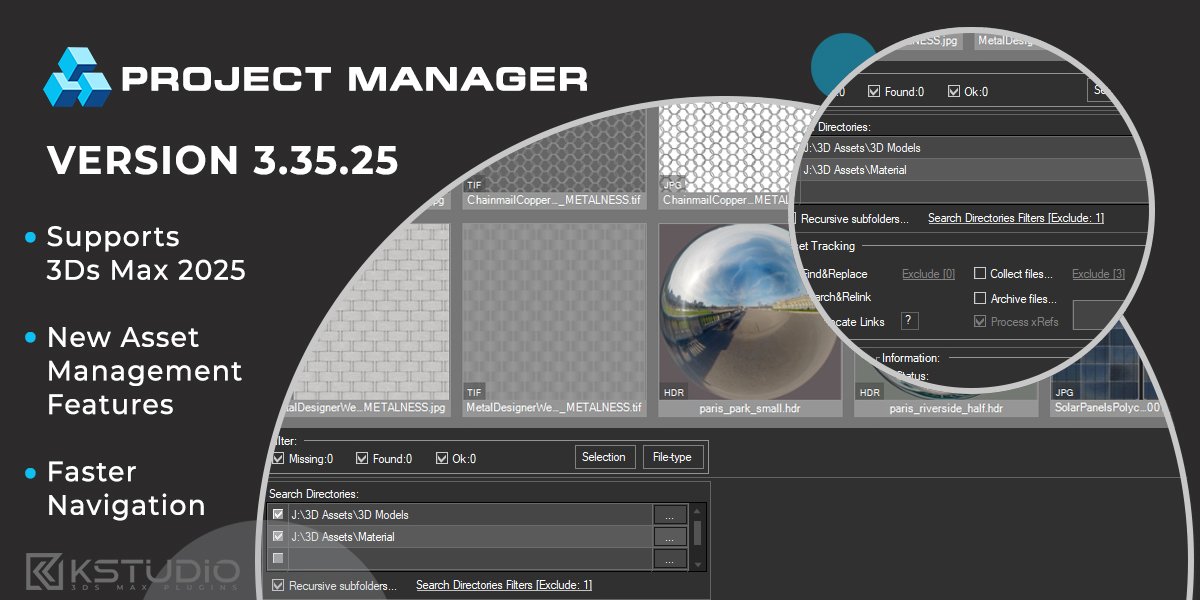1200x600 pixels.
Task: Select the paris_park_small.hdr thumbnail
Action: click(750, 320)
